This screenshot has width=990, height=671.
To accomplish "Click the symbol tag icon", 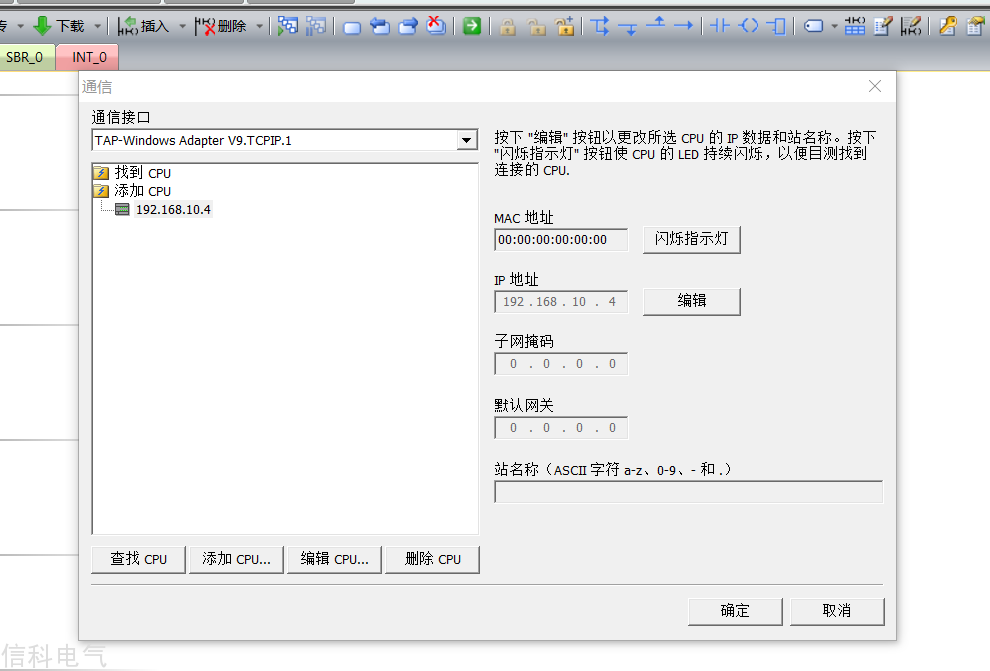I will [813, 27].
